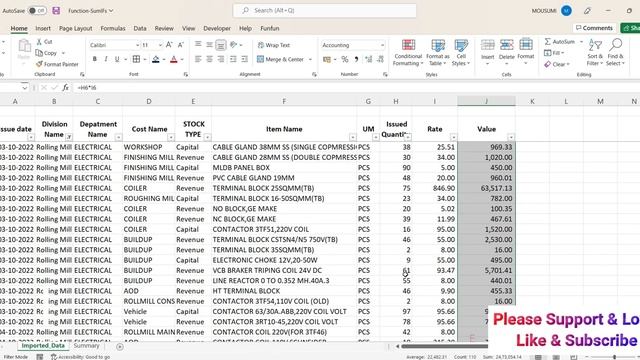Open Find & Select

click(x=615, y=52)
